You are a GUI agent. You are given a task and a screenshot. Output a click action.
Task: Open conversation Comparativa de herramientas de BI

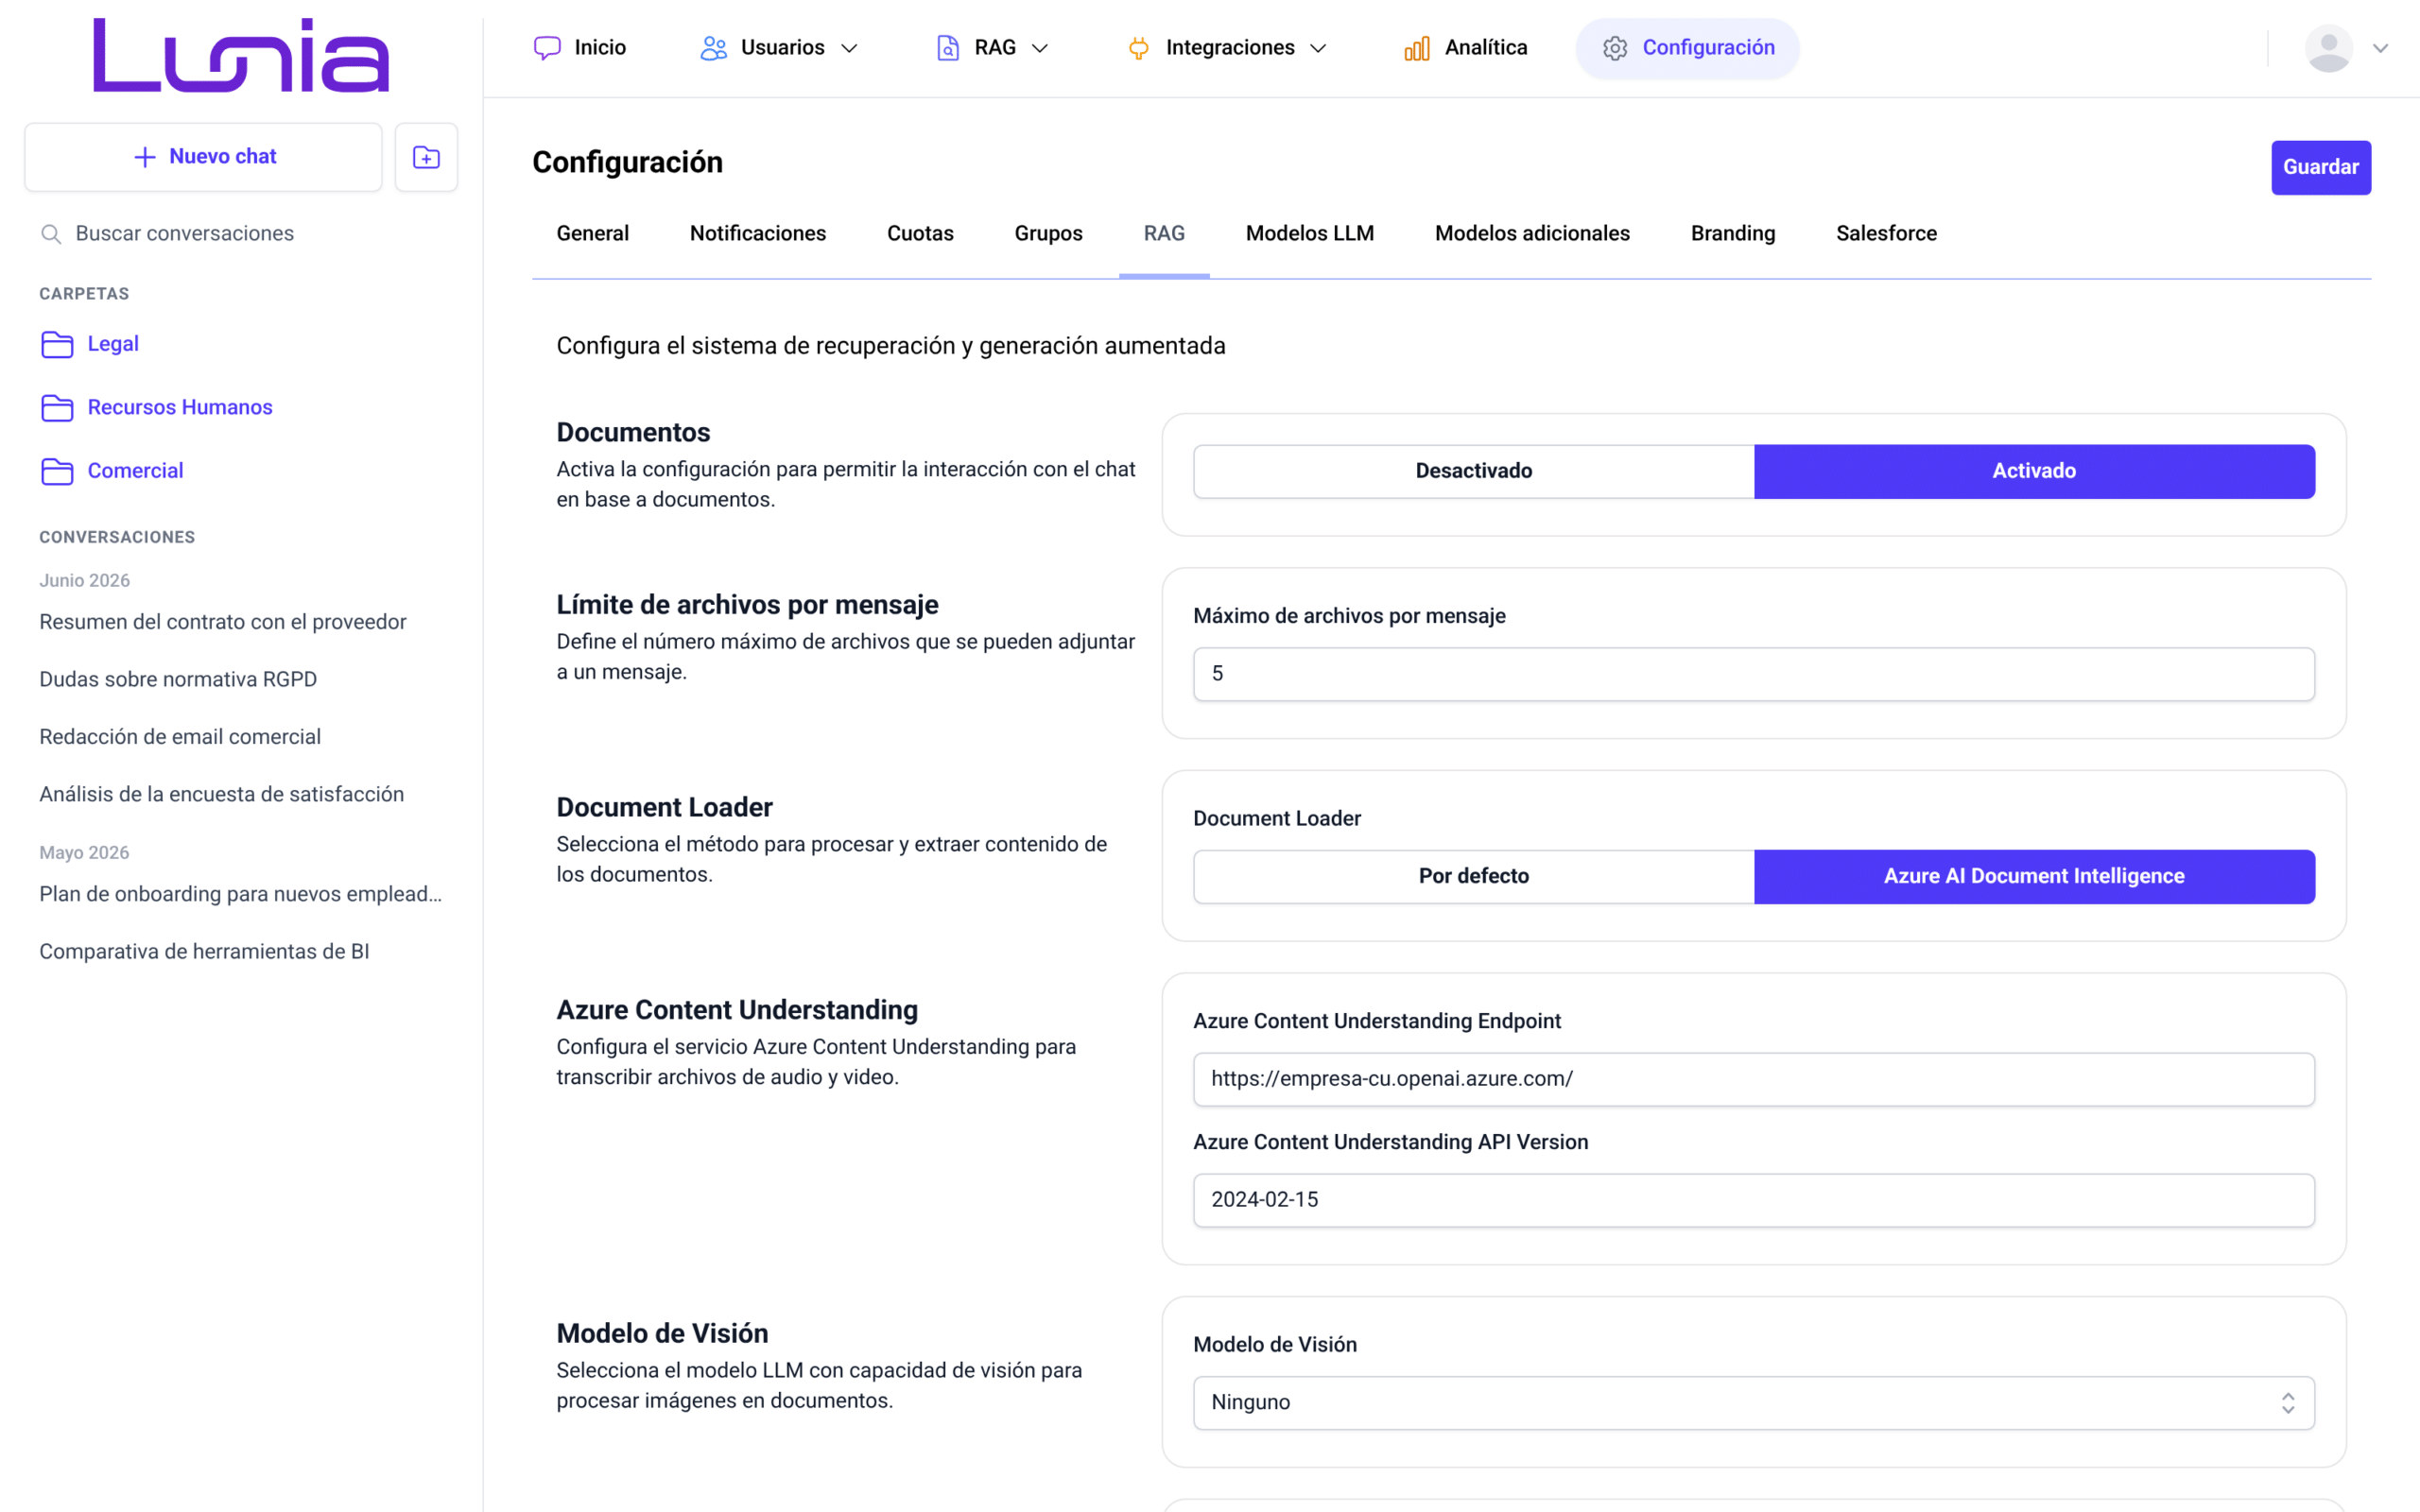coord(204,952)
